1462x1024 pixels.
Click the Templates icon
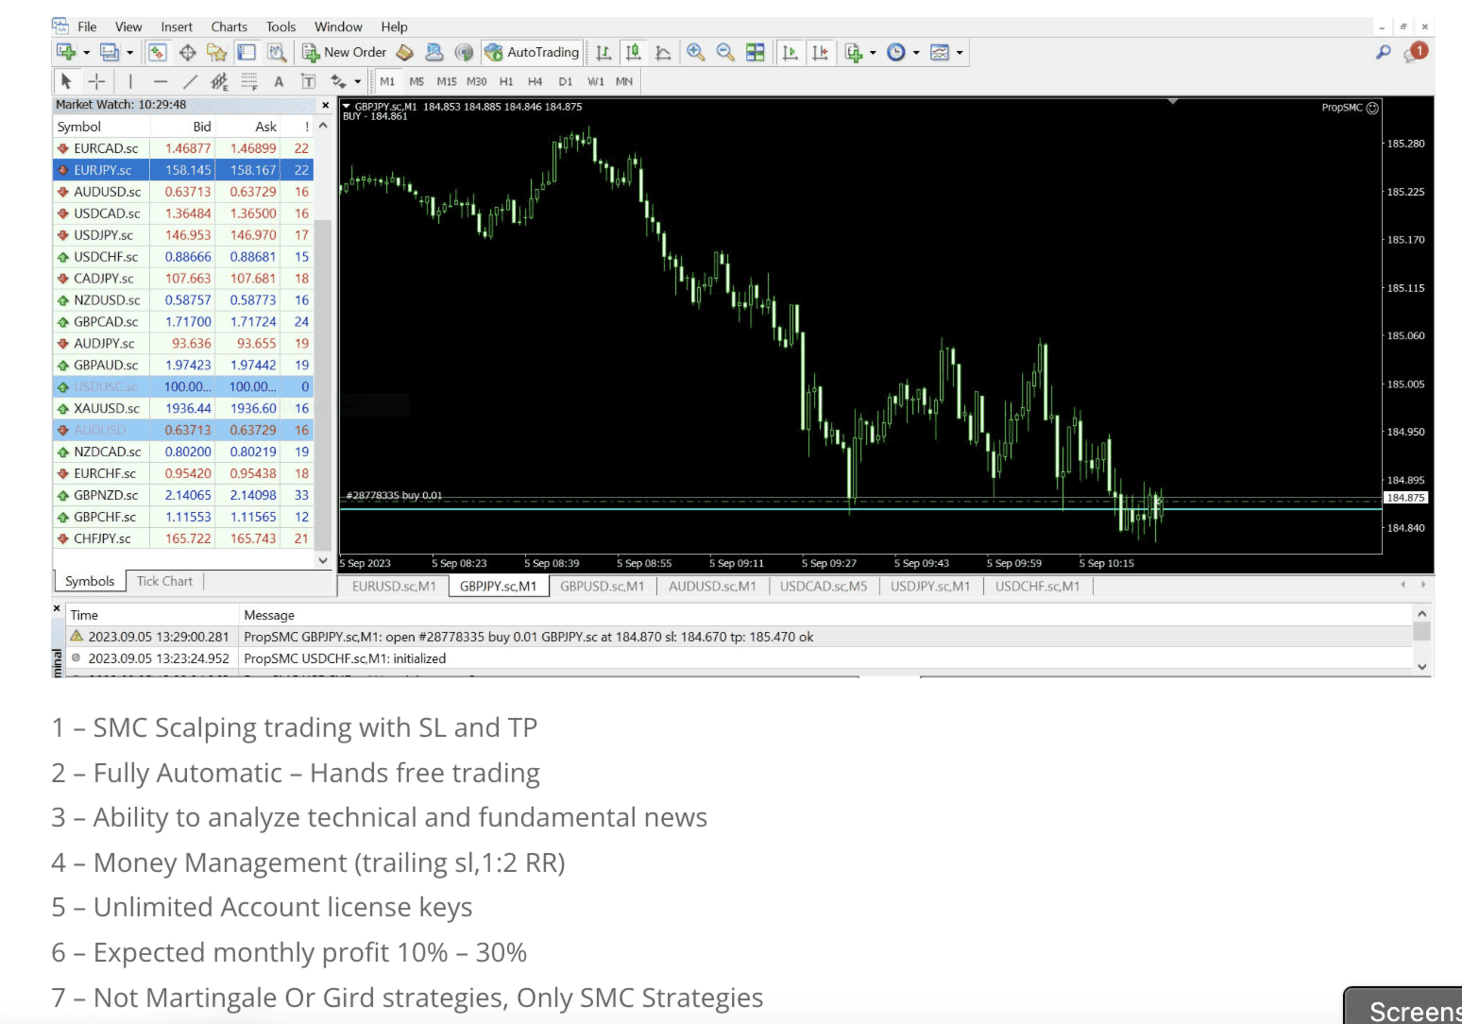tap(939, 52)
